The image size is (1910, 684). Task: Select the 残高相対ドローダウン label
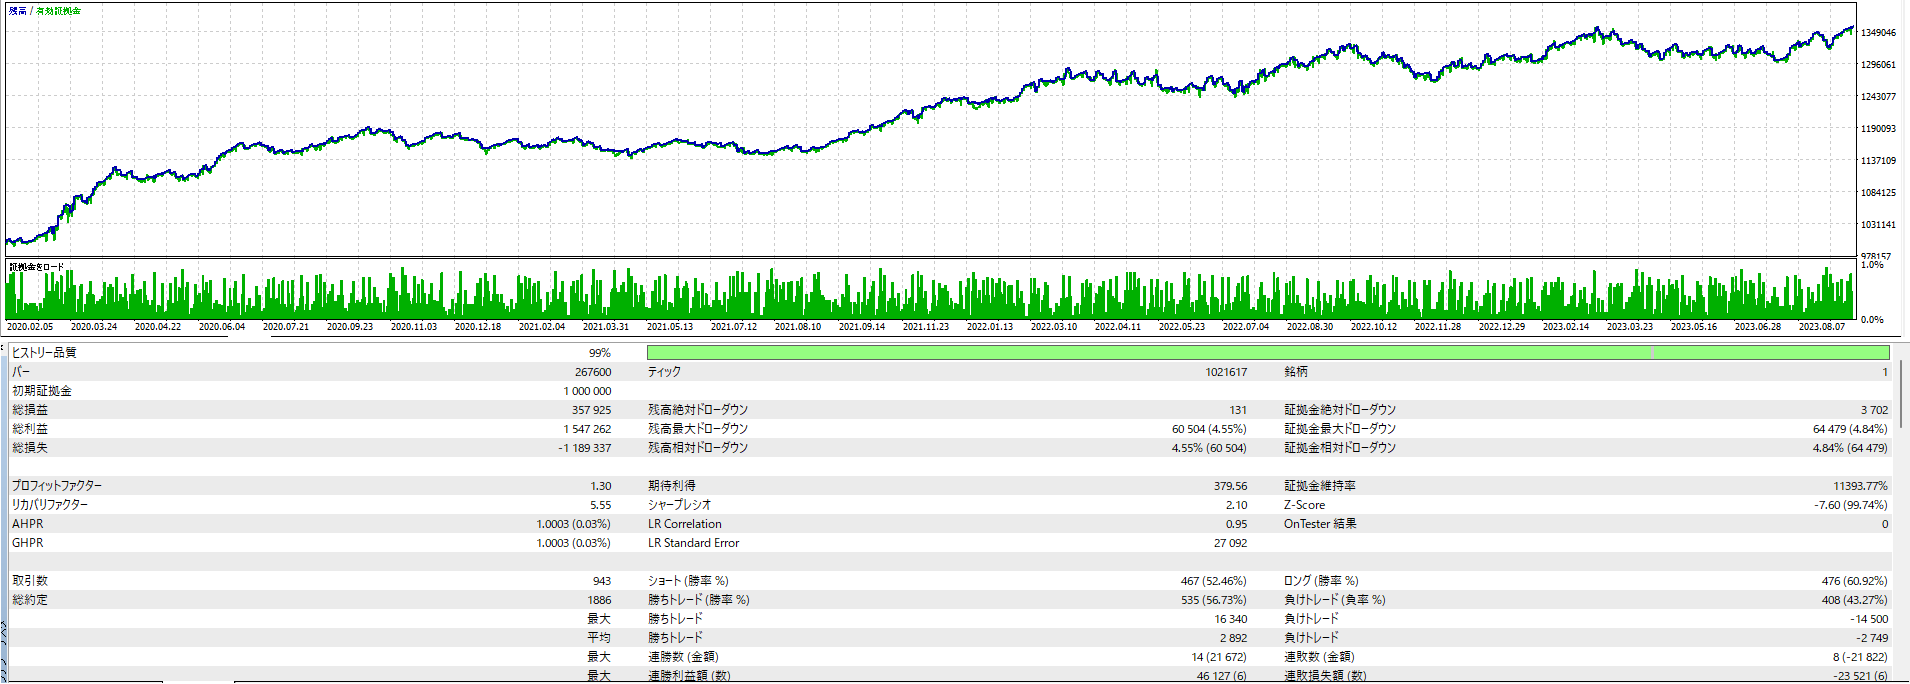[698, 448]
